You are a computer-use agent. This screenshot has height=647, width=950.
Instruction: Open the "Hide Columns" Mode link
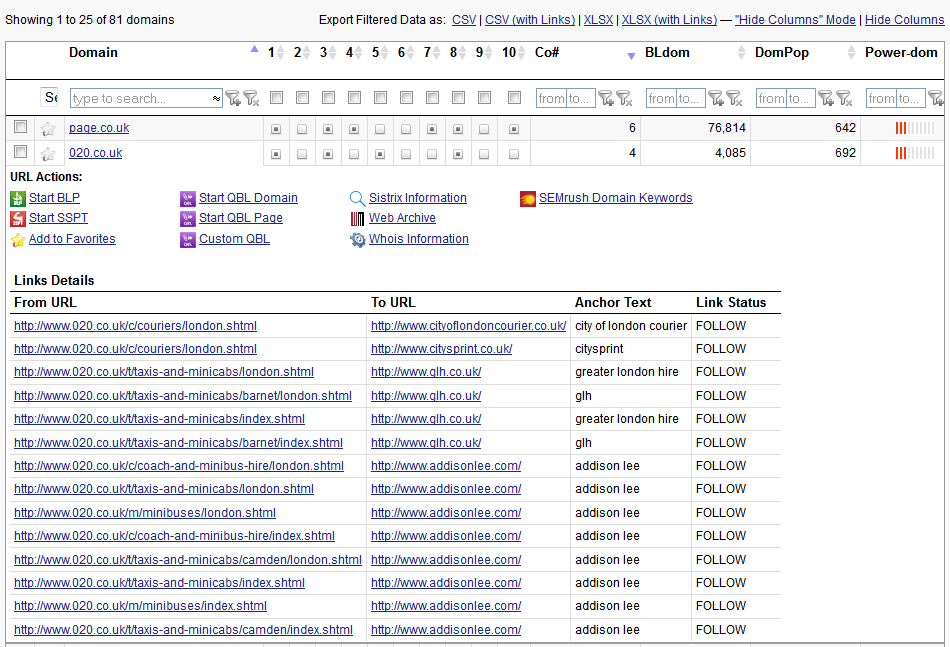[796, 20]
